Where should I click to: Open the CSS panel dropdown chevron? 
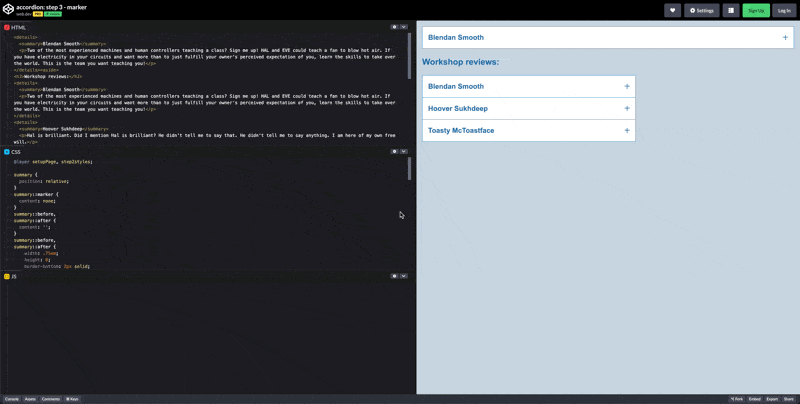tap(404, 152)
